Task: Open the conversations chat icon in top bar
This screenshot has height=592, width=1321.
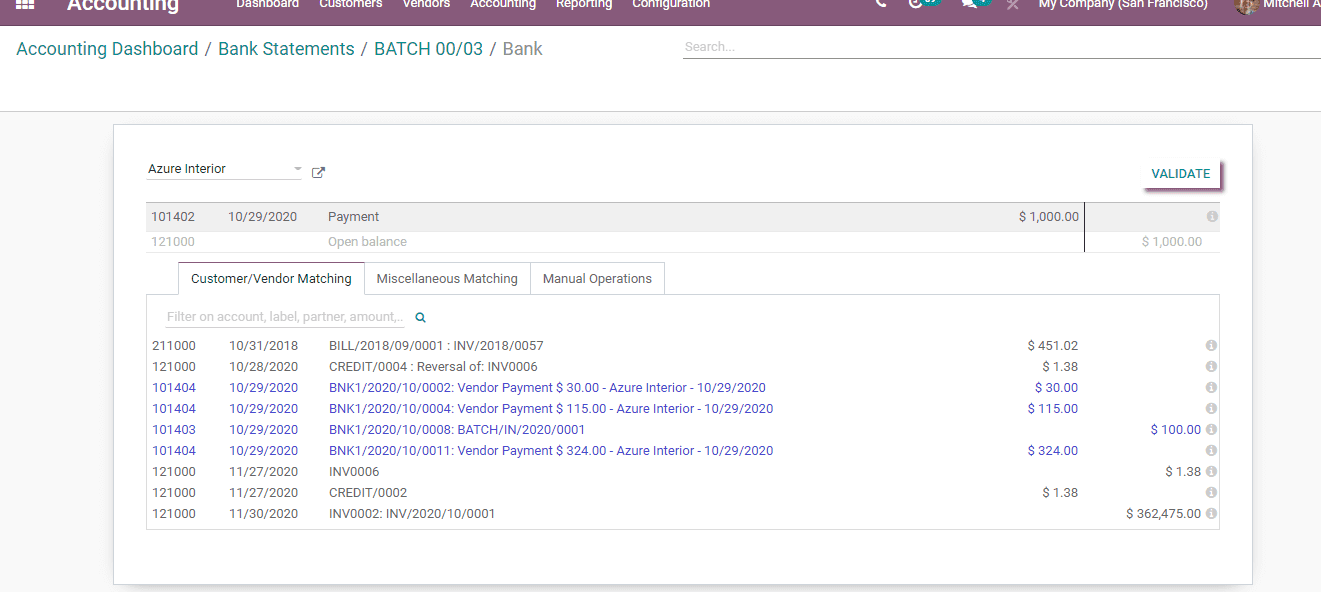Action: pyautogui.click(x=969, y=4)
